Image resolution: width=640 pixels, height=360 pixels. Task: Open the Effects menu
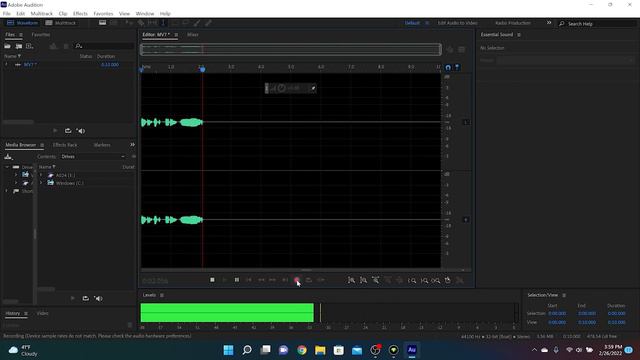click(80, 13)
